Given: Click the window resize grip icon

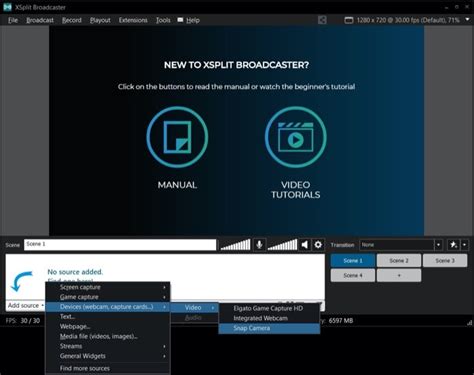Looking at the screenshot, I should pyautogui.click(x=469, y=322).
